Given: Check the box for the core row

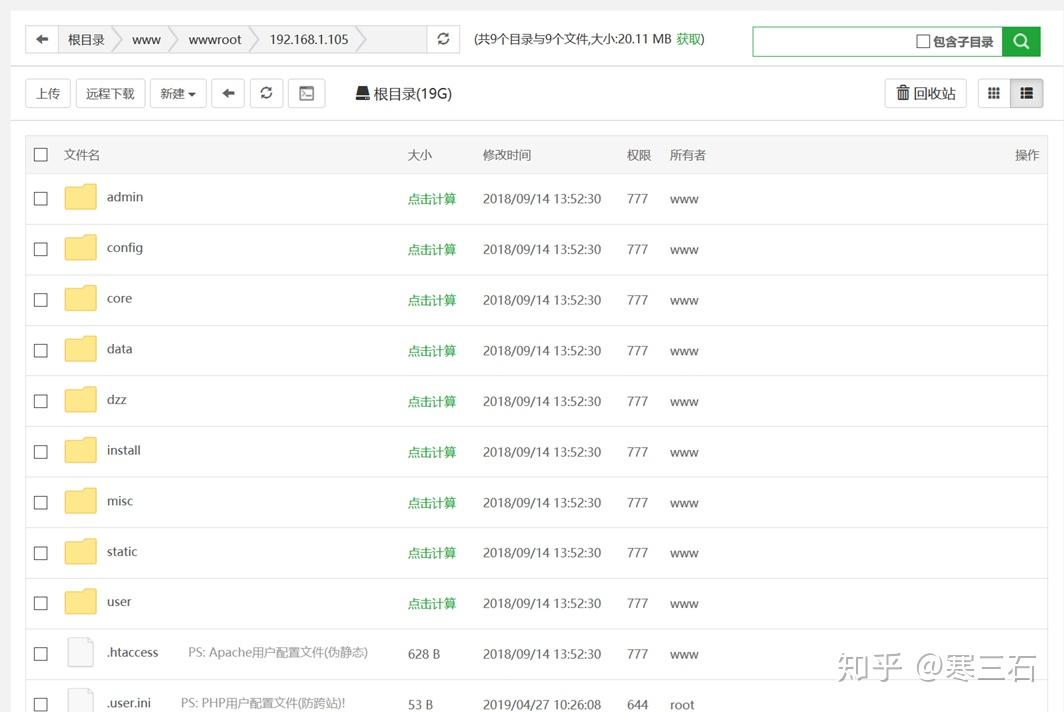Looking at the screenshot, I should [x=41, y=299].
